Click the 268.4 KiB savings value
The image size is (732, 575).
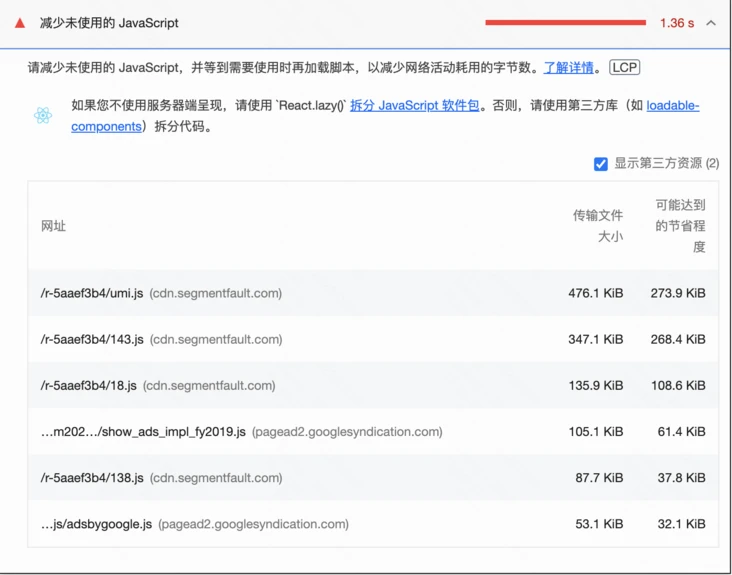[x=678, y=339]
